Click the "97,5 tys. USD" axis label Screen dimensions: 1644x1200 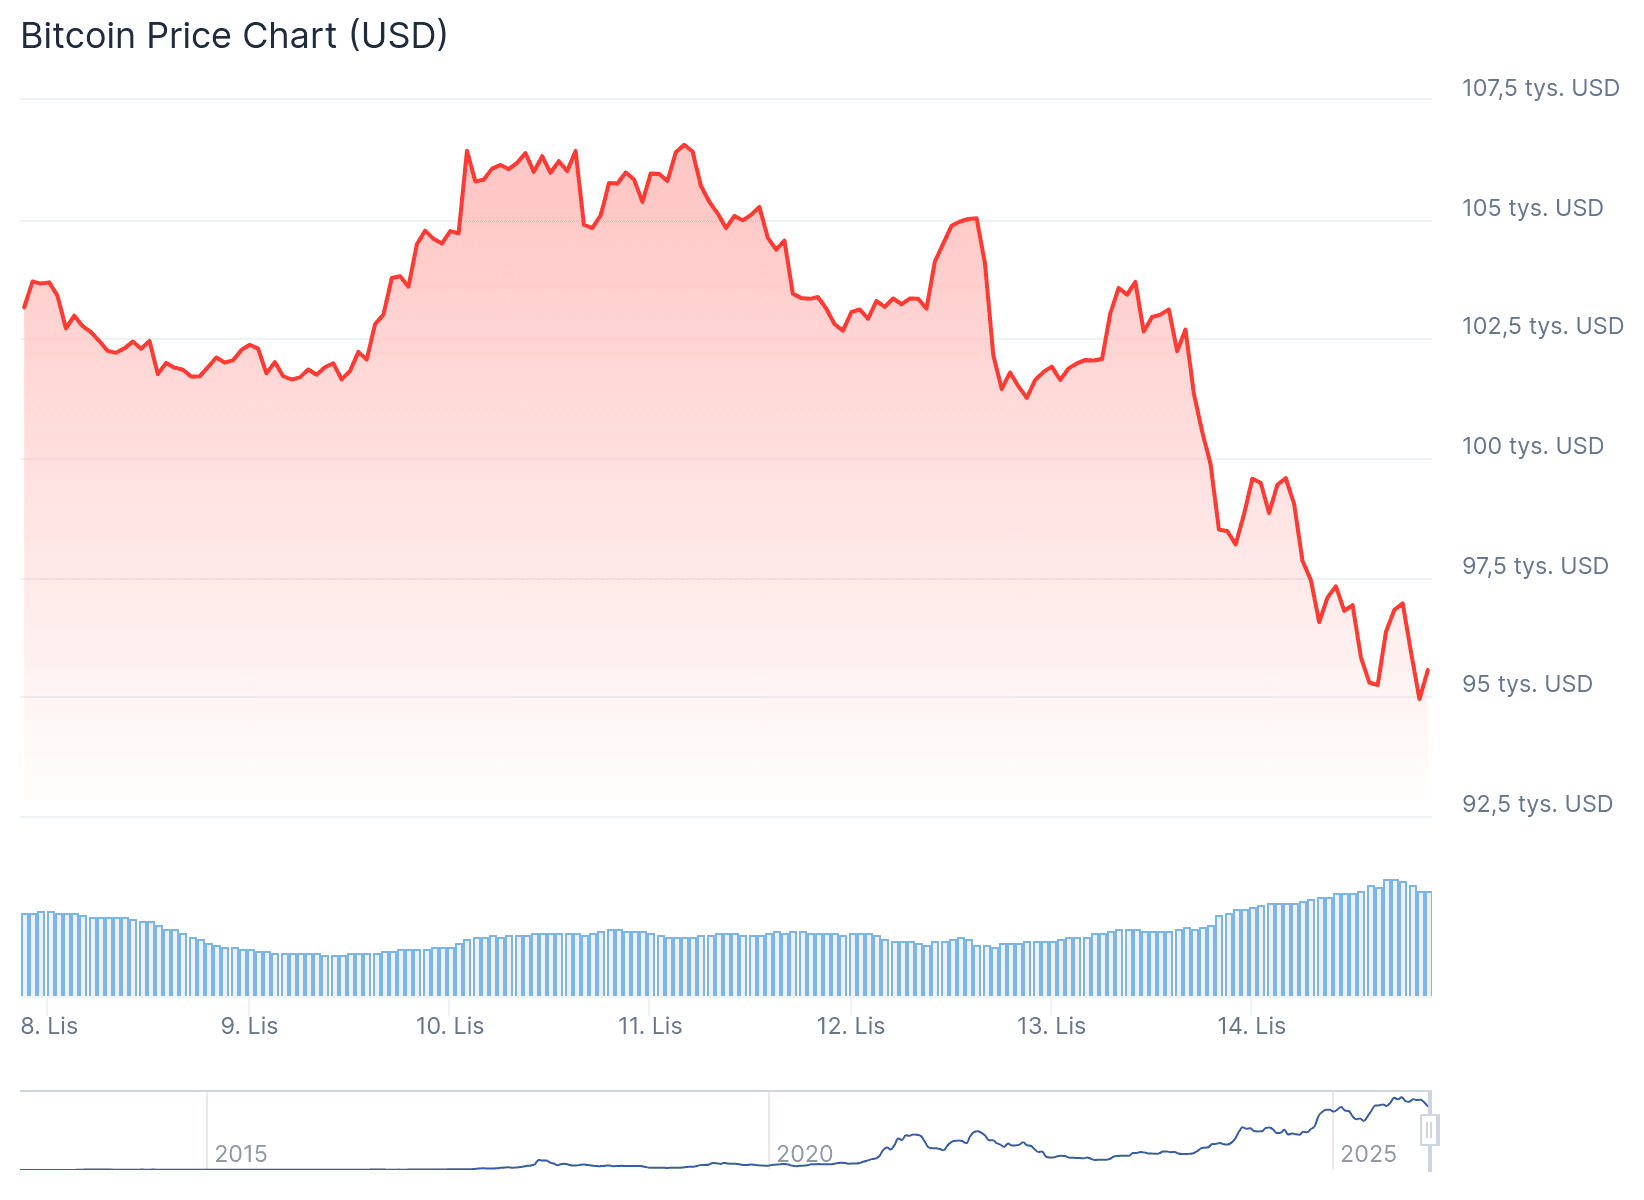click(x=1535, y=566)
